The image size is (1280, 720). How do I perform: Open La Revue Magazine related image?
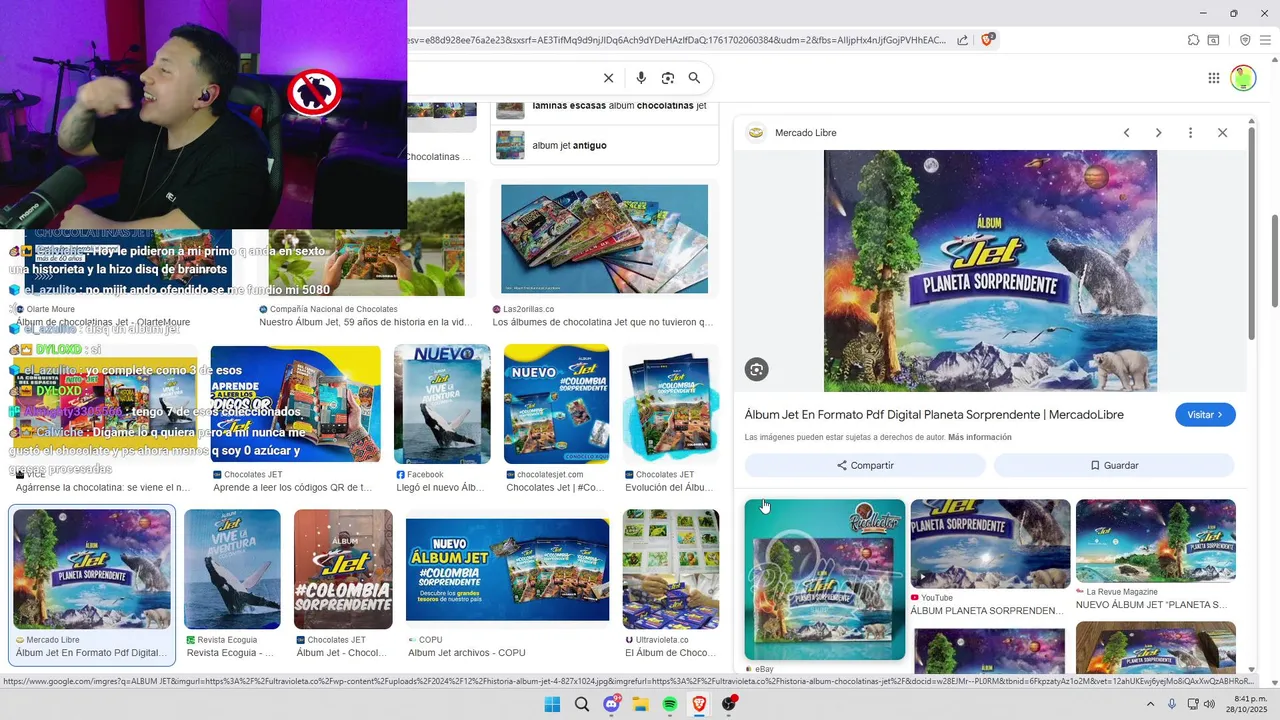[x=1156, y=541]
